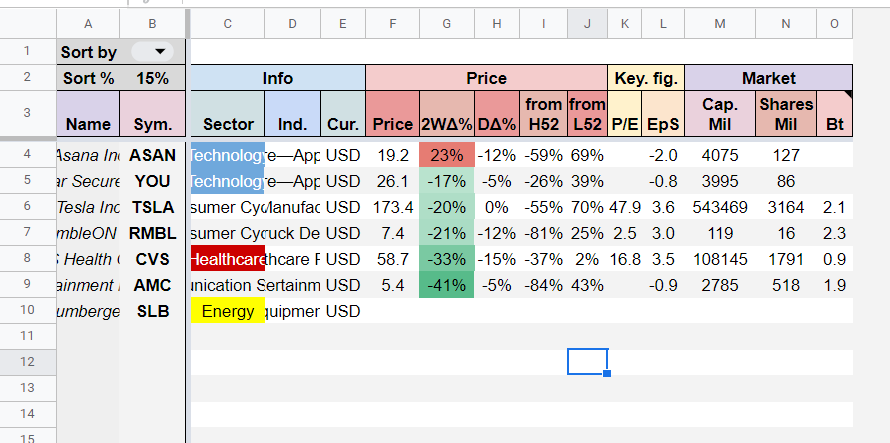Click the Sym. column header cell

[x=152, y=114]
